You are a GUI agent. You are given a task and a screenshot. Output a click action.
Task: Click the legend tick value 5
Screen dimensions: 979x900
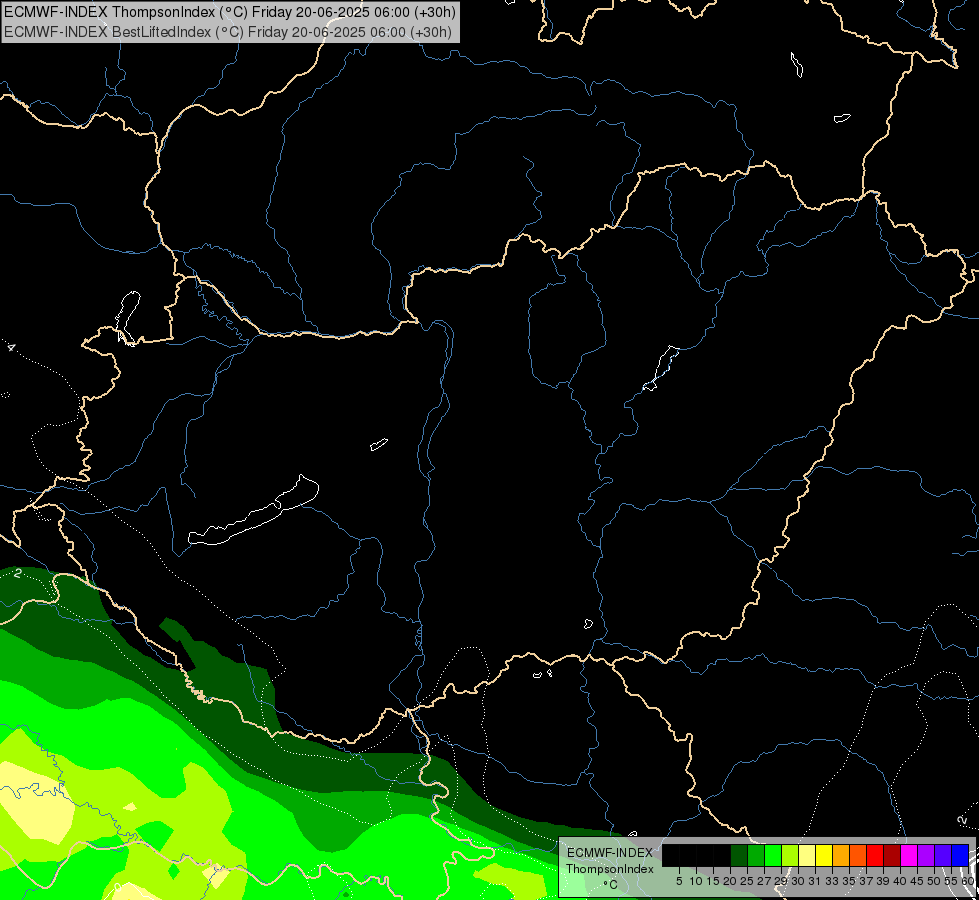point(679,881)
